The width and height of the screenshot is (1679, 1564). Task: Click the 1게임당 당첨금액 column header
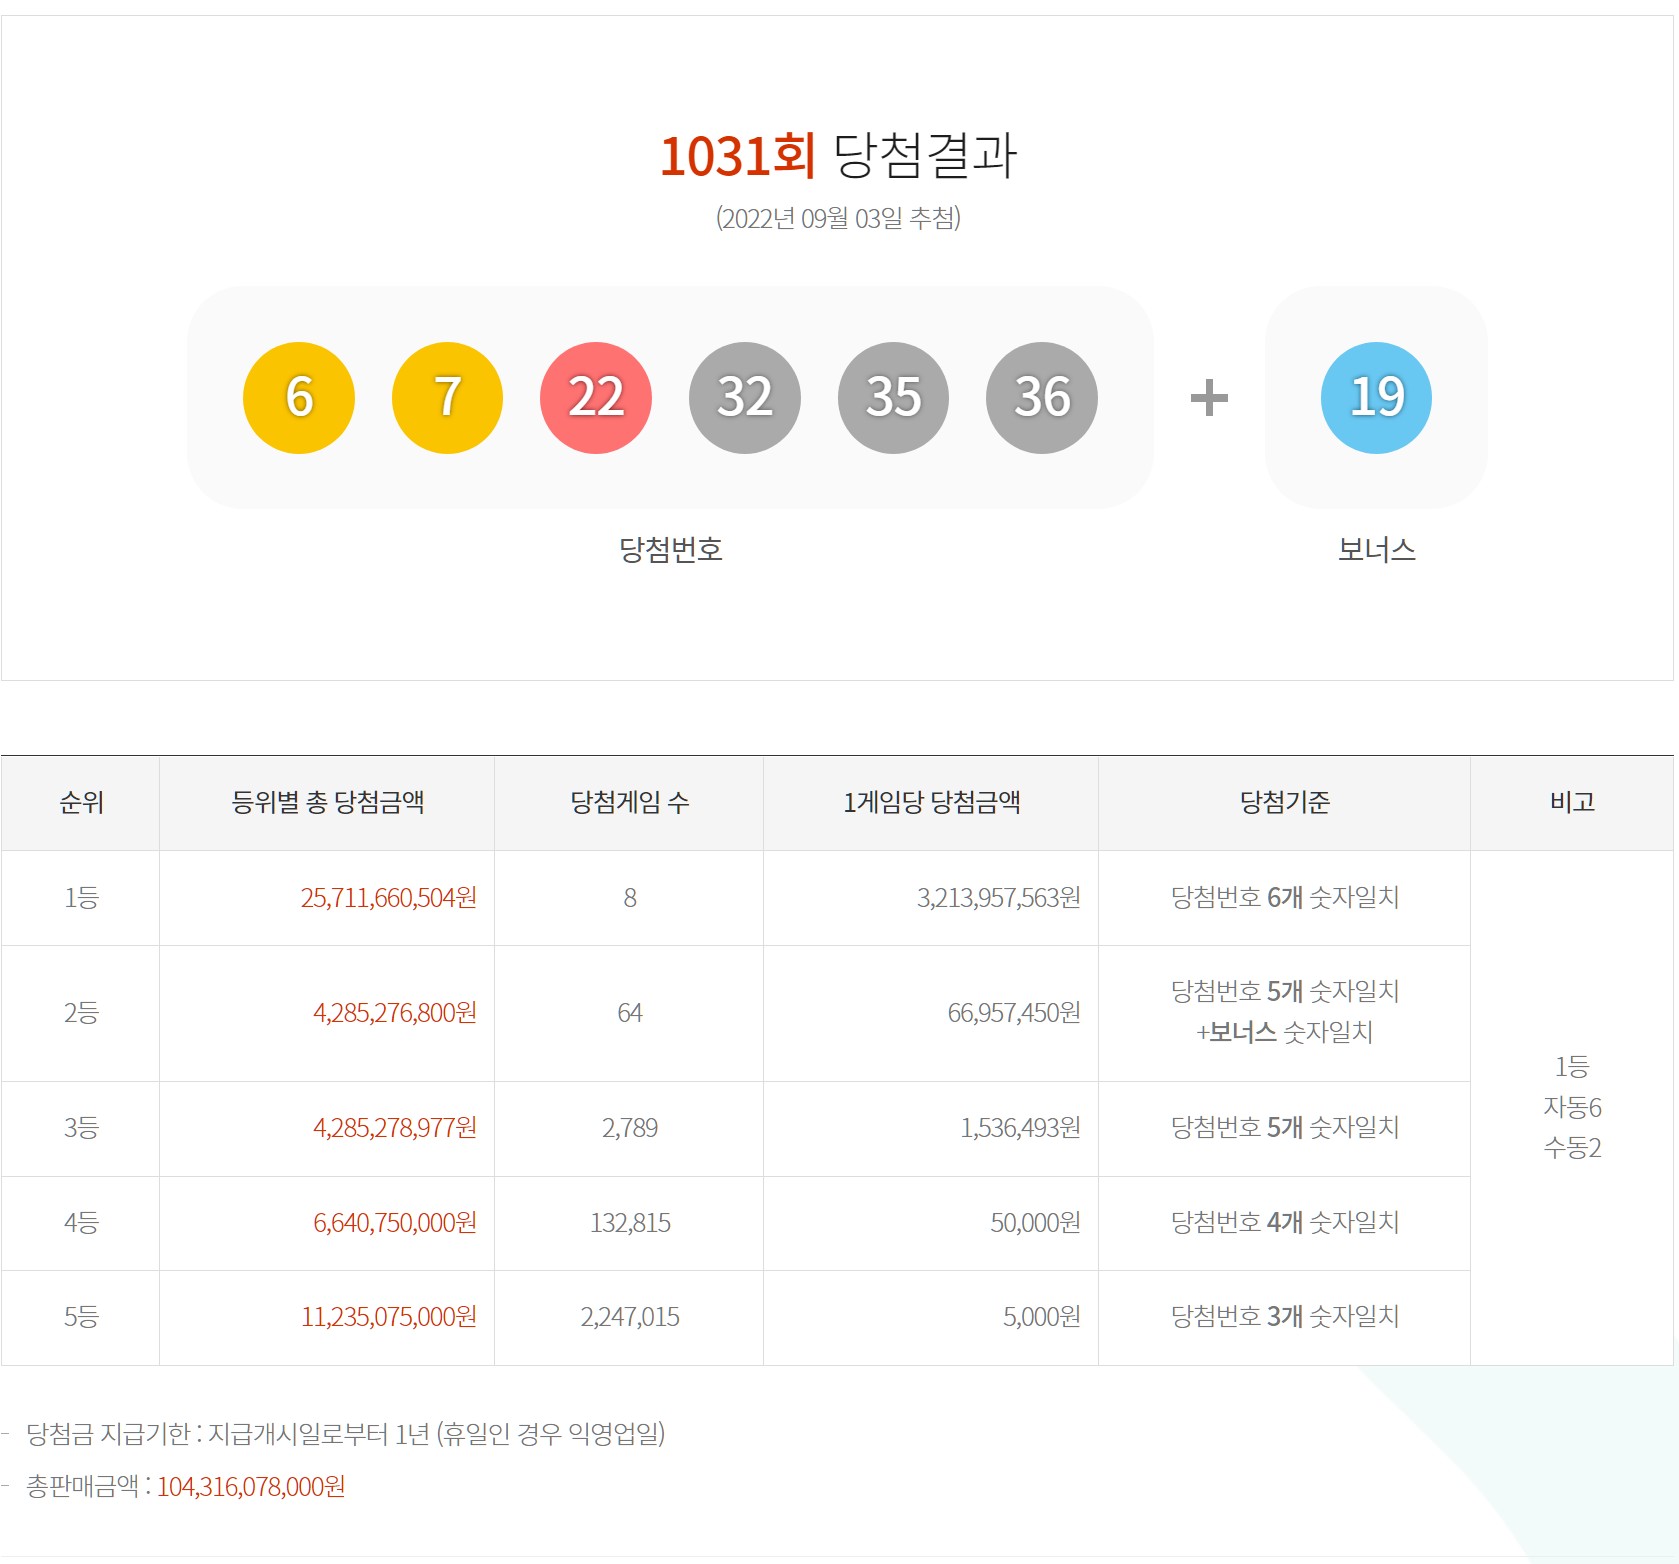932,802
